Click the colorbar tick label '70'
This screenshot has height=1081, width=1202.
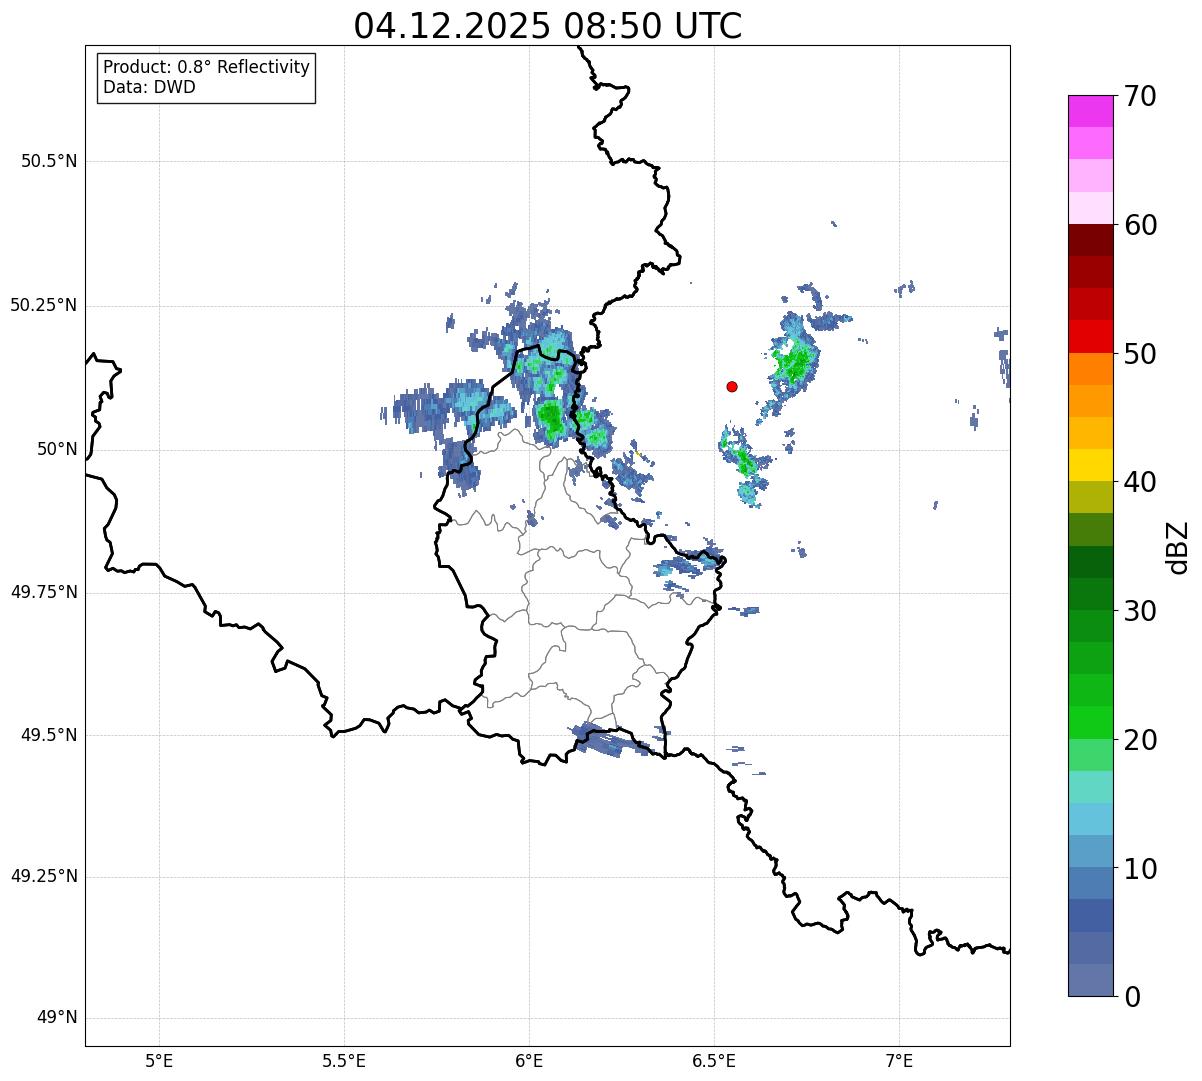(1140, 96)
